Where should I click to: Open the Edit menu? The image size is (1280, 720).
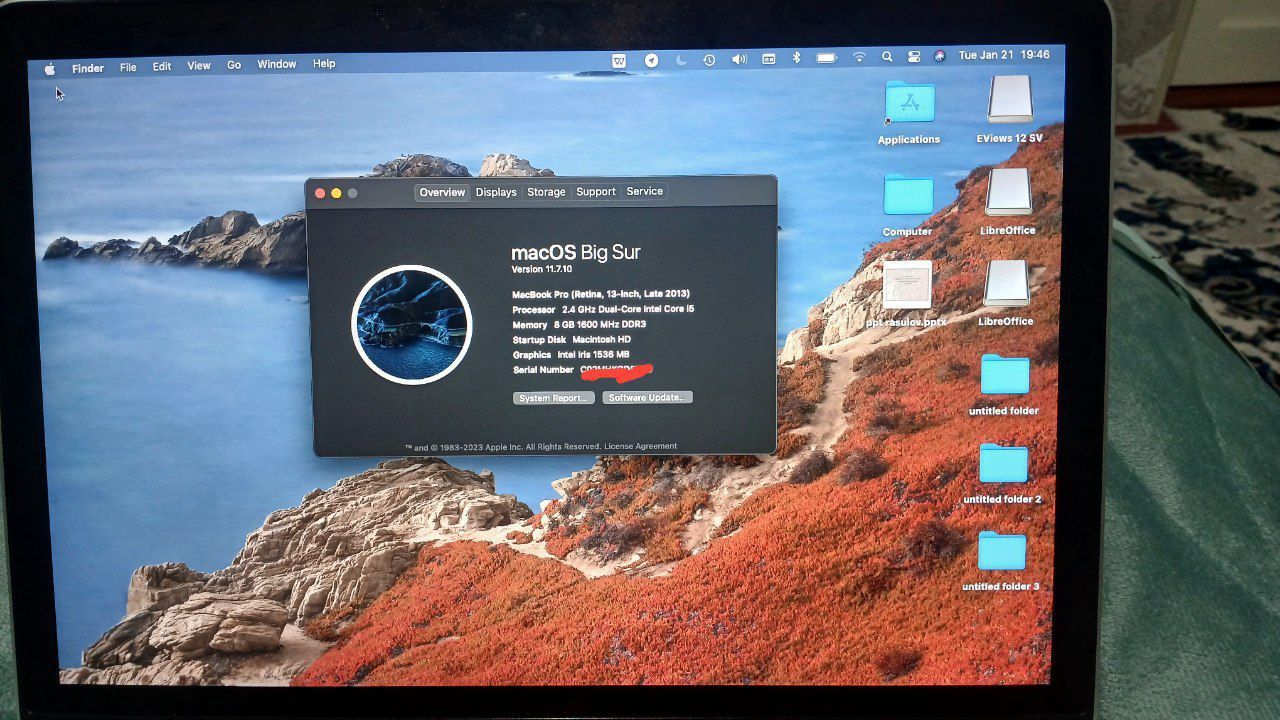pyautogui.click(x=162, y=66)
